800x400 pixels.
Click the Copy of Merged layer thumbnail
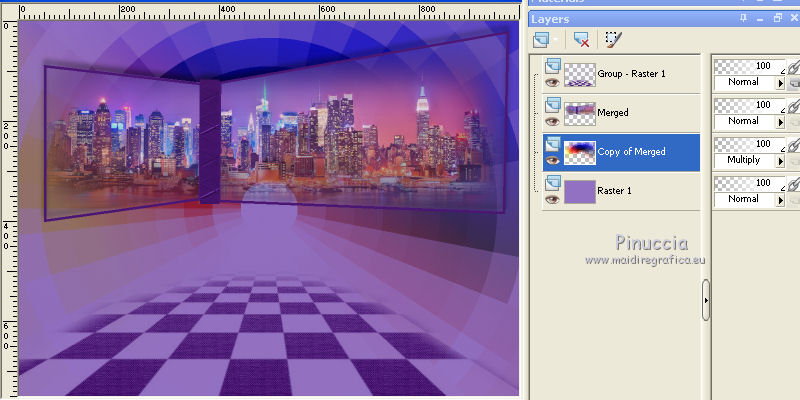tap(580, 153)
